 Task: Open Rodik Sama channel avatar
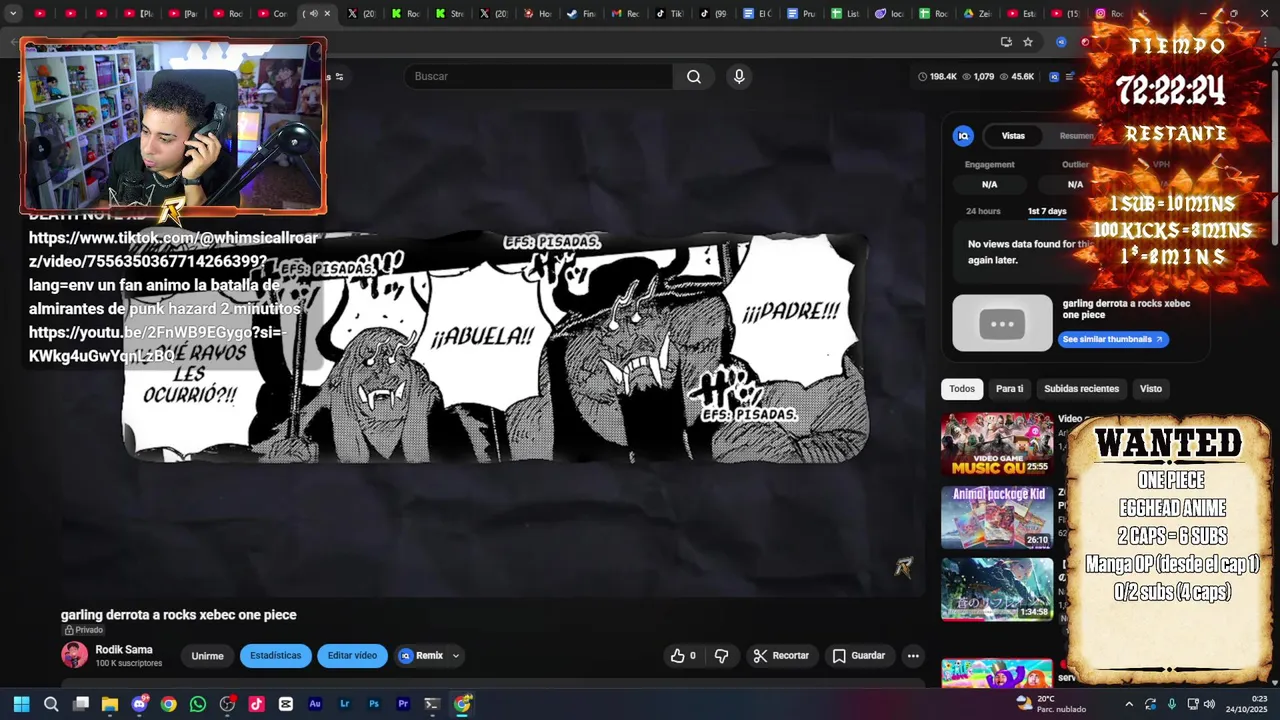click(x=74, y=655)
